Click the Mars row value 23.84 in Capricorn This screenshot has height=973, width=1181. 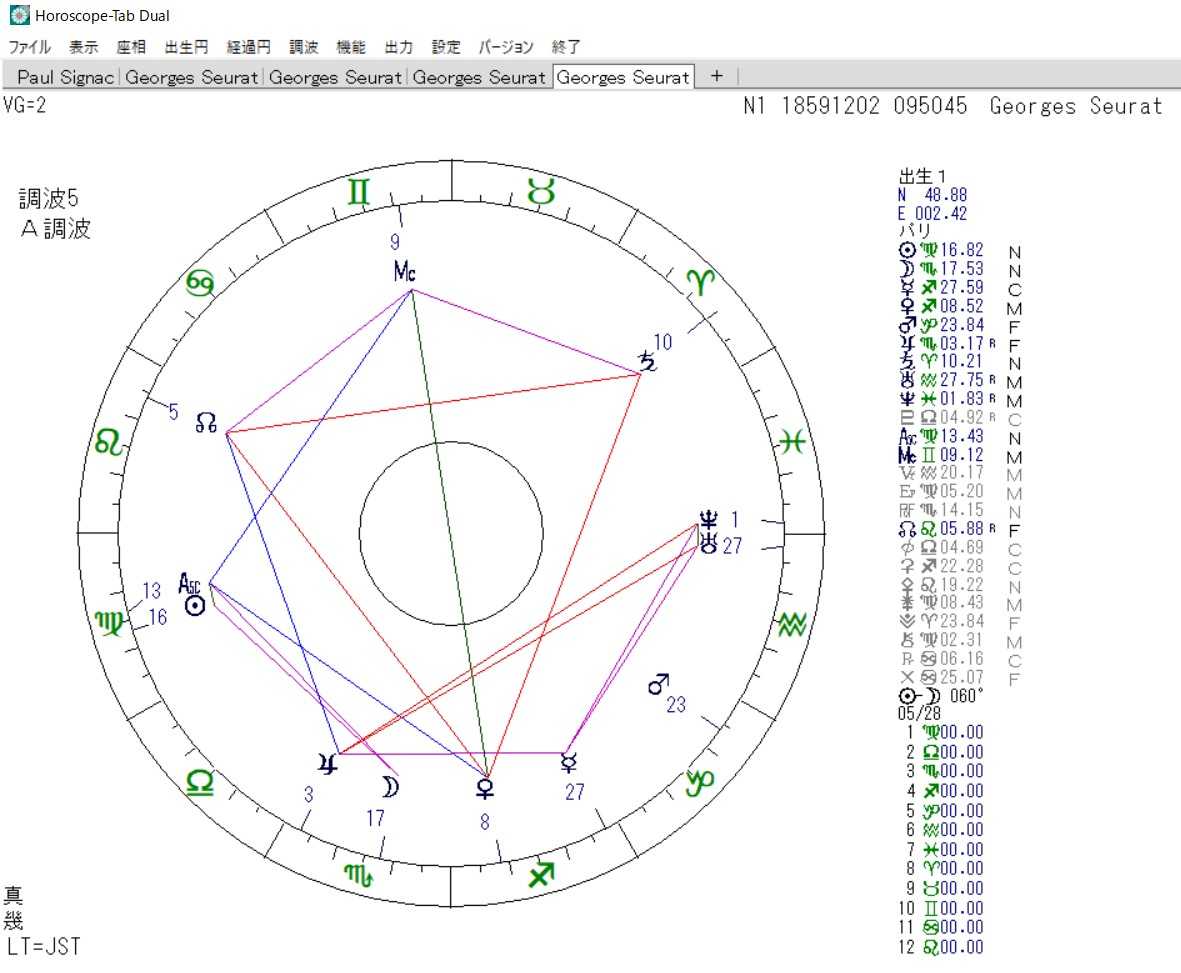point(962,325)
